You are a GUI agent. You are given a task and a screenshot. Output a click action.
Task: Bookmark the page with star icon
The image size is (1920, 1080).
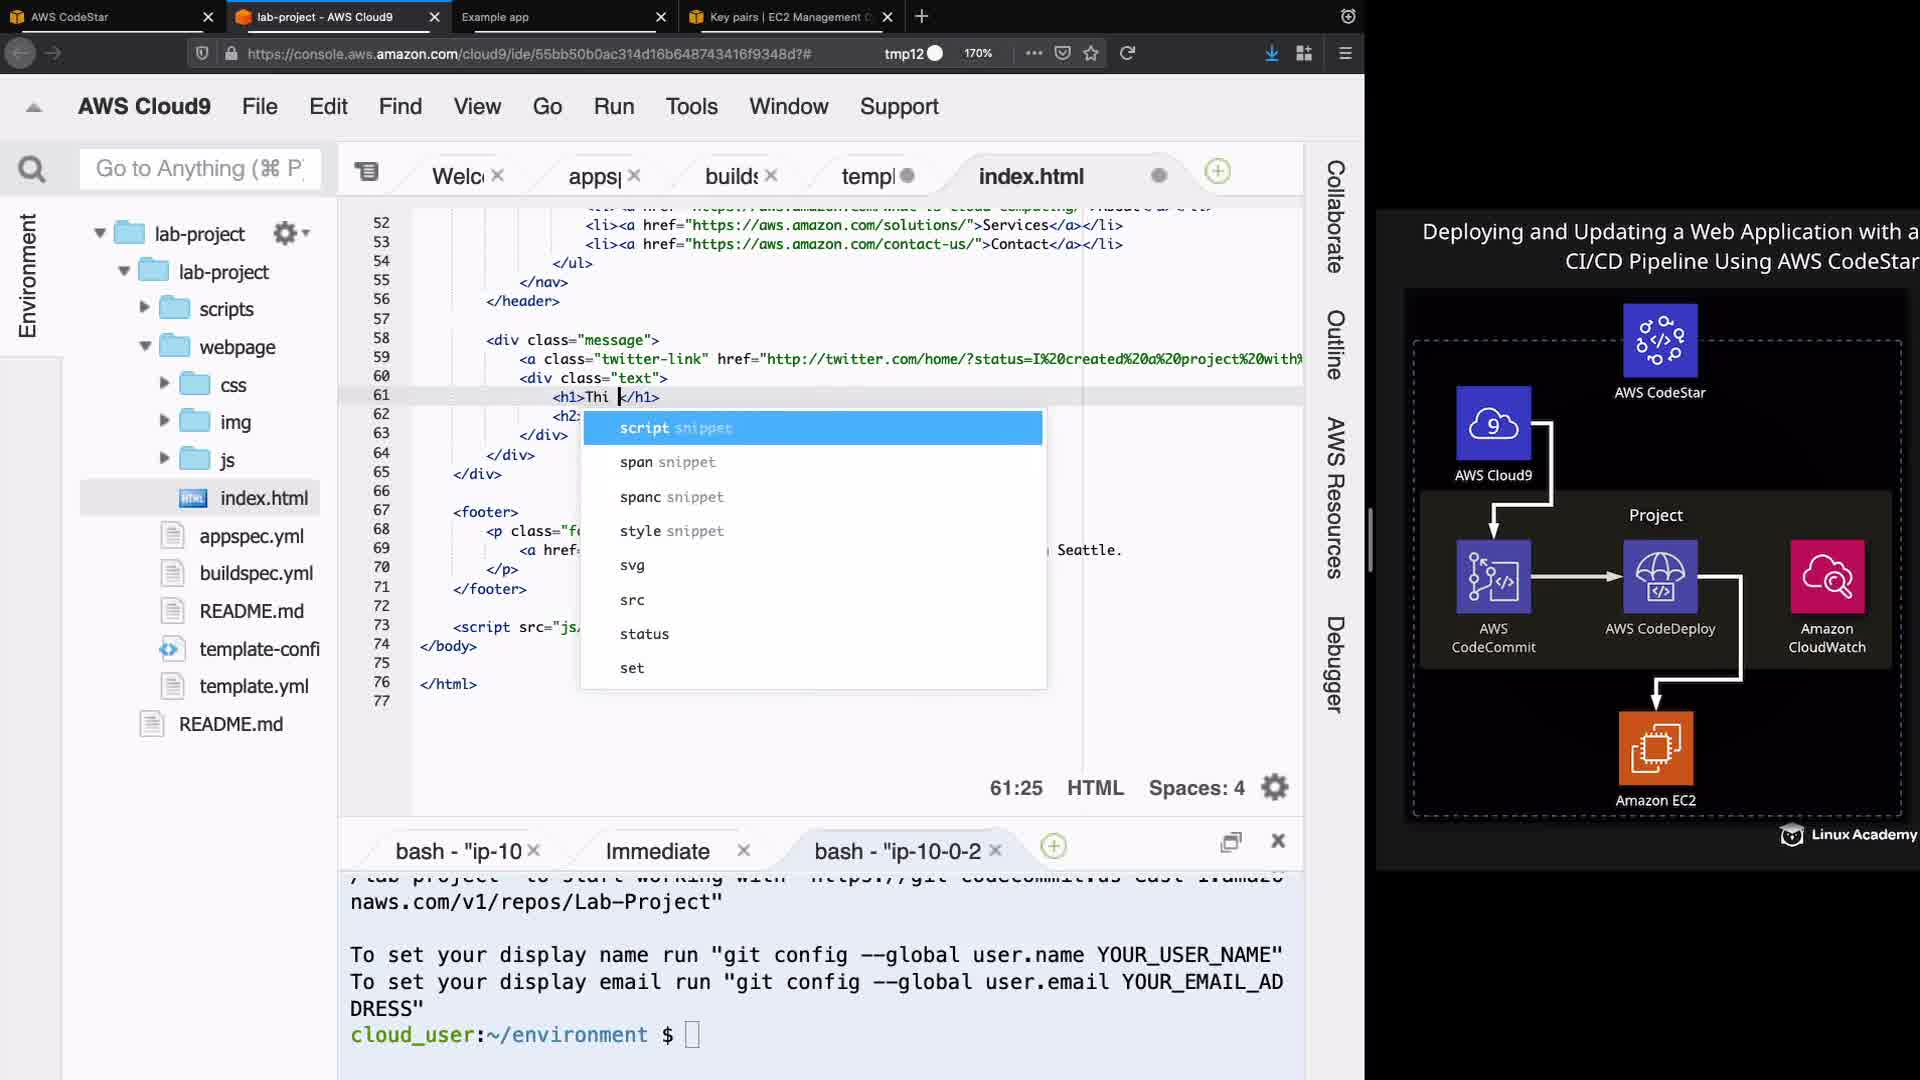pos(1091,53)
